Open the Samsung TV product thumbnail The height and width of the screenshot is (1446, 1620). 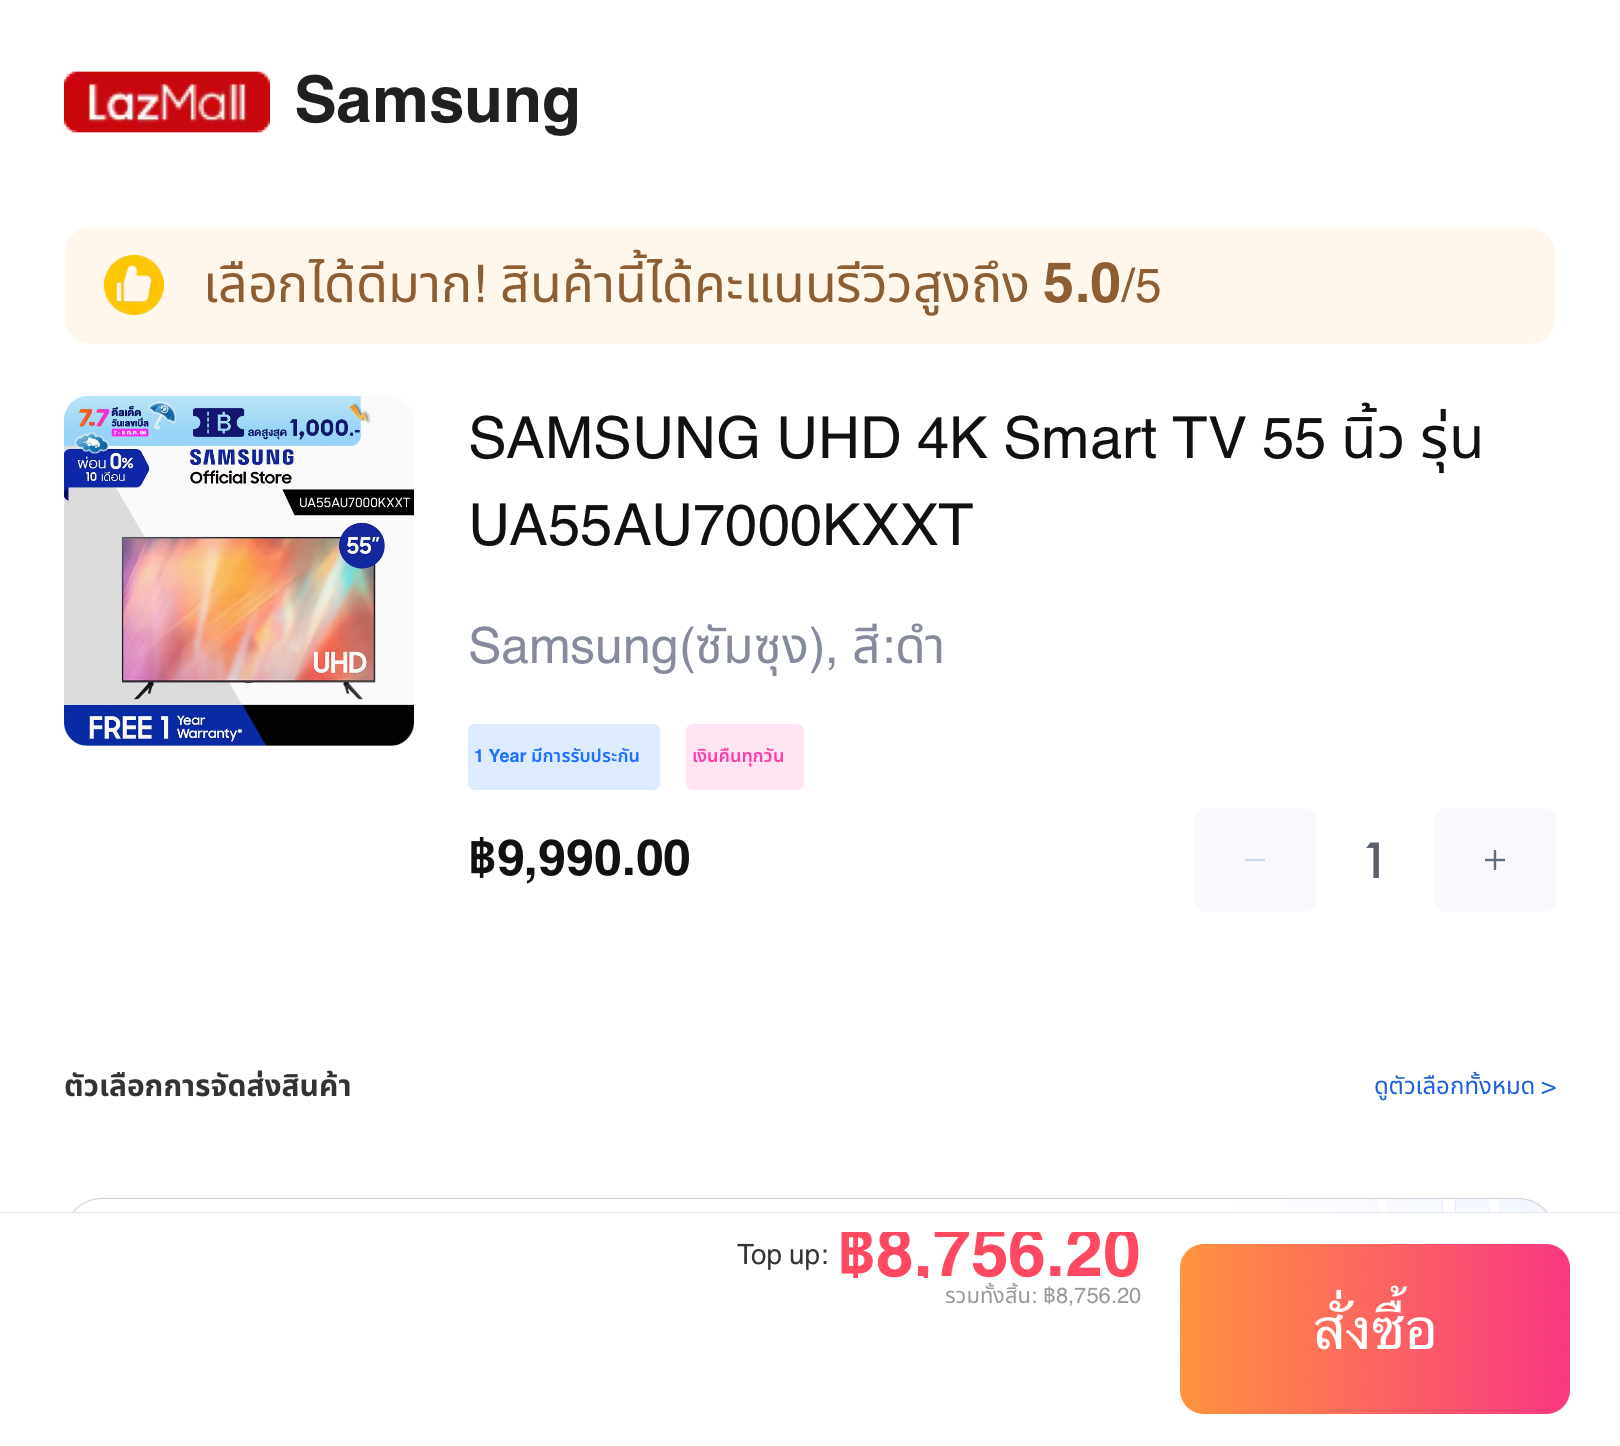click(x=239, y=571)
